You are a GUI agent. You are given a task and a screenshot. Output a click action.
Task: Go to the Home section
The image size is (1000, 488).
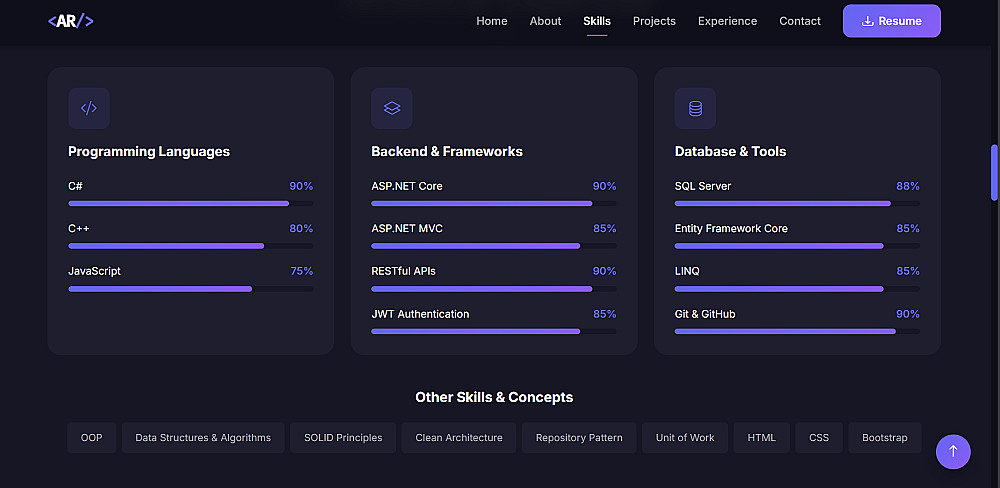[x=492, y=21]
